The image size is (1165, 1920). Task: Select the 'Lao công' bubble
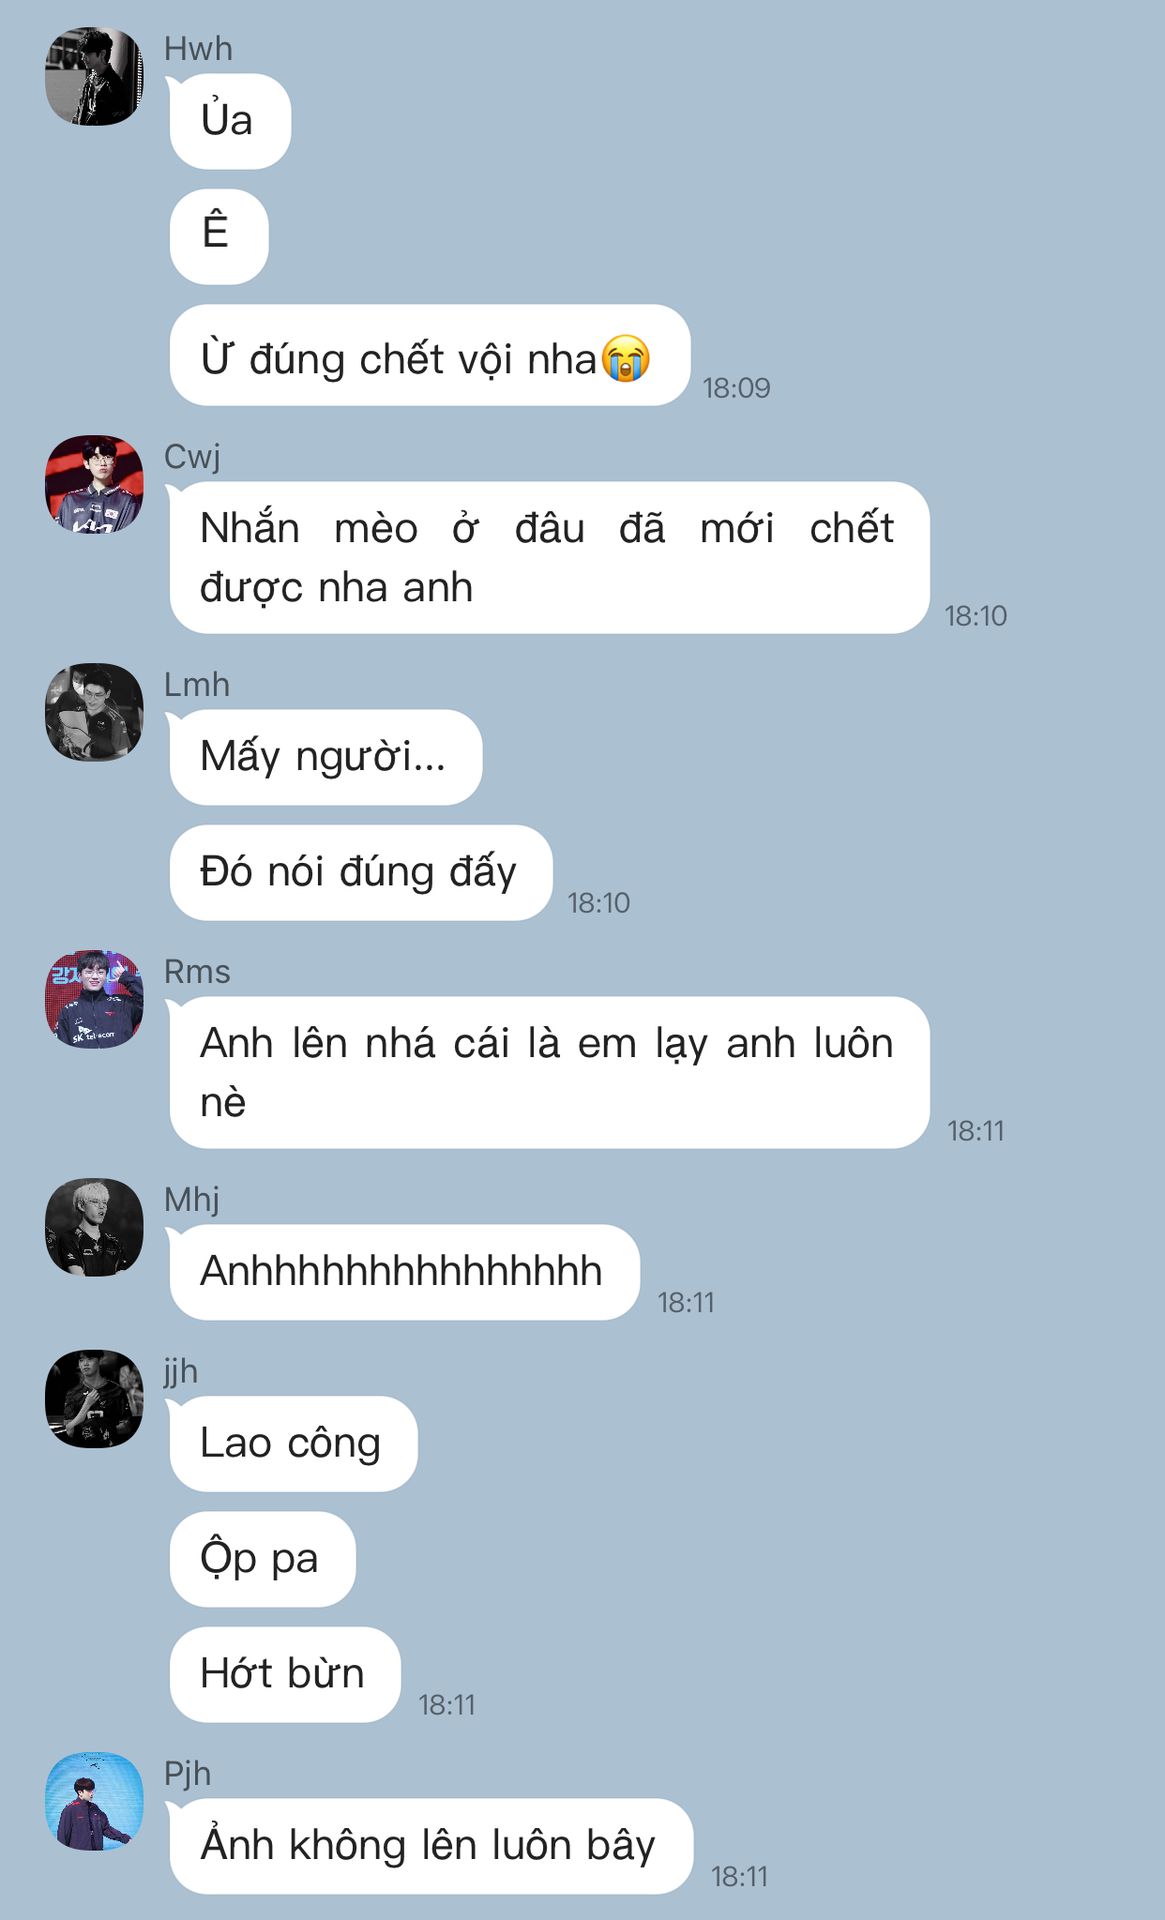click(293, 1444)
